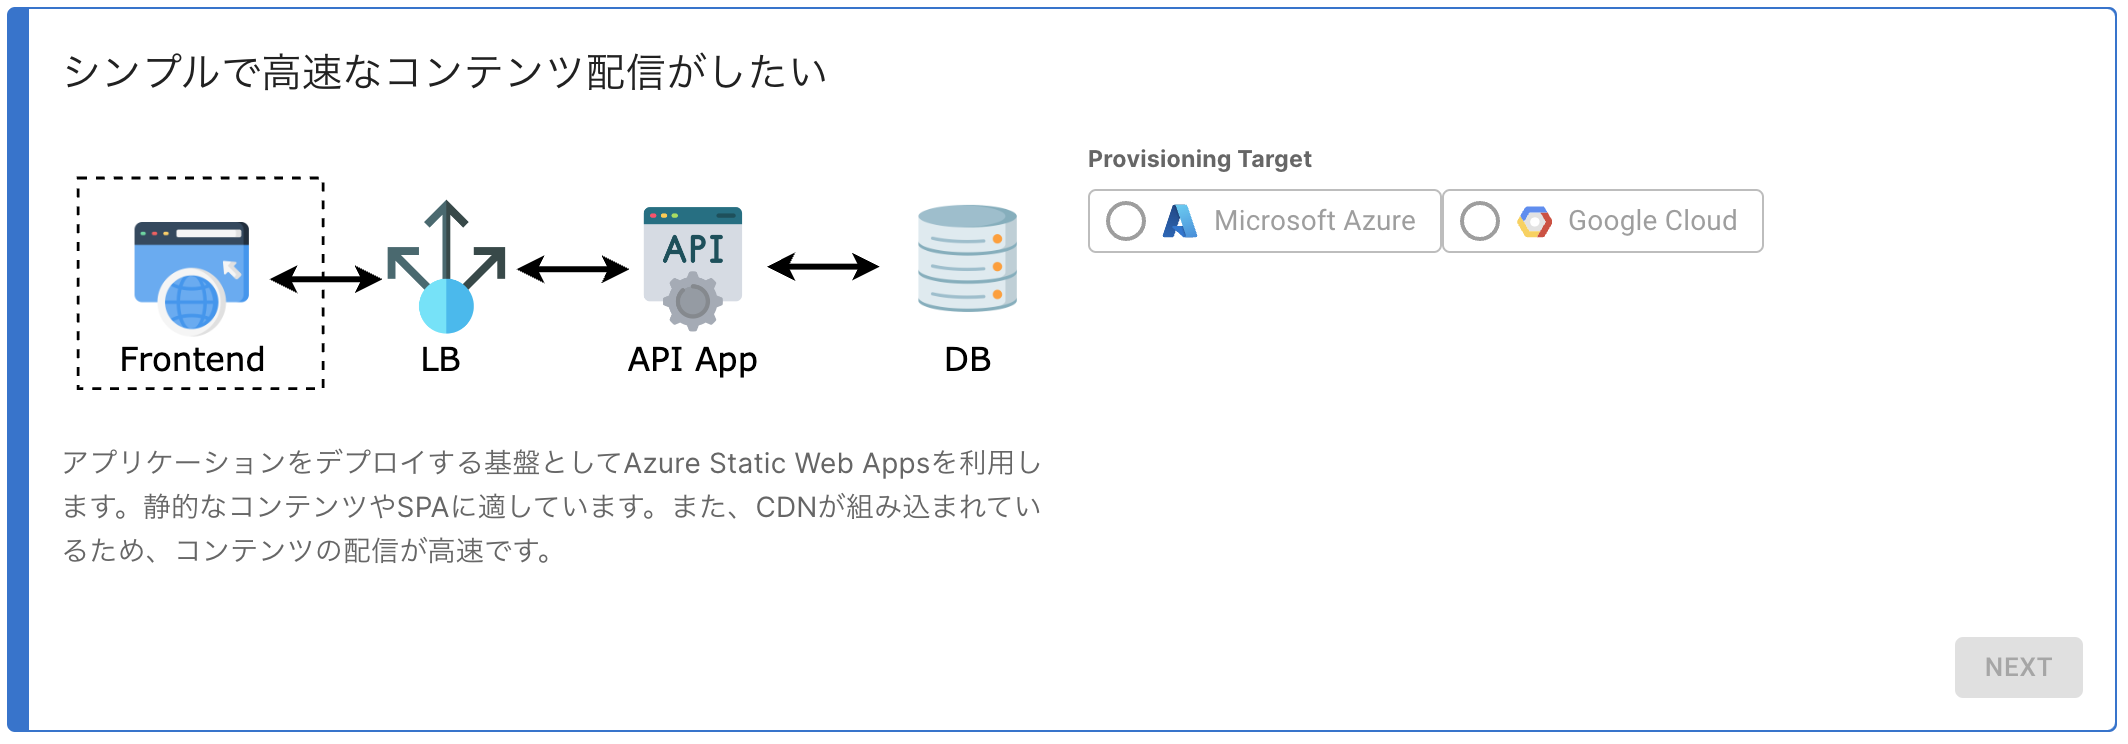Click the Provisioning Target heading
The width and height of the screenshot is (2128, 744).
[1199, 159]
